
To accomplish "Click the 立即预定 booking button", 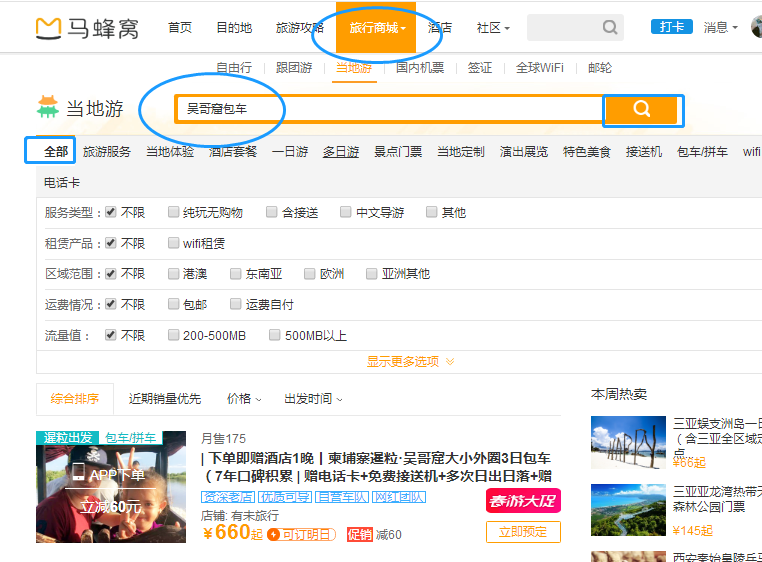I will pyautogui.click(x=523, y=532).
